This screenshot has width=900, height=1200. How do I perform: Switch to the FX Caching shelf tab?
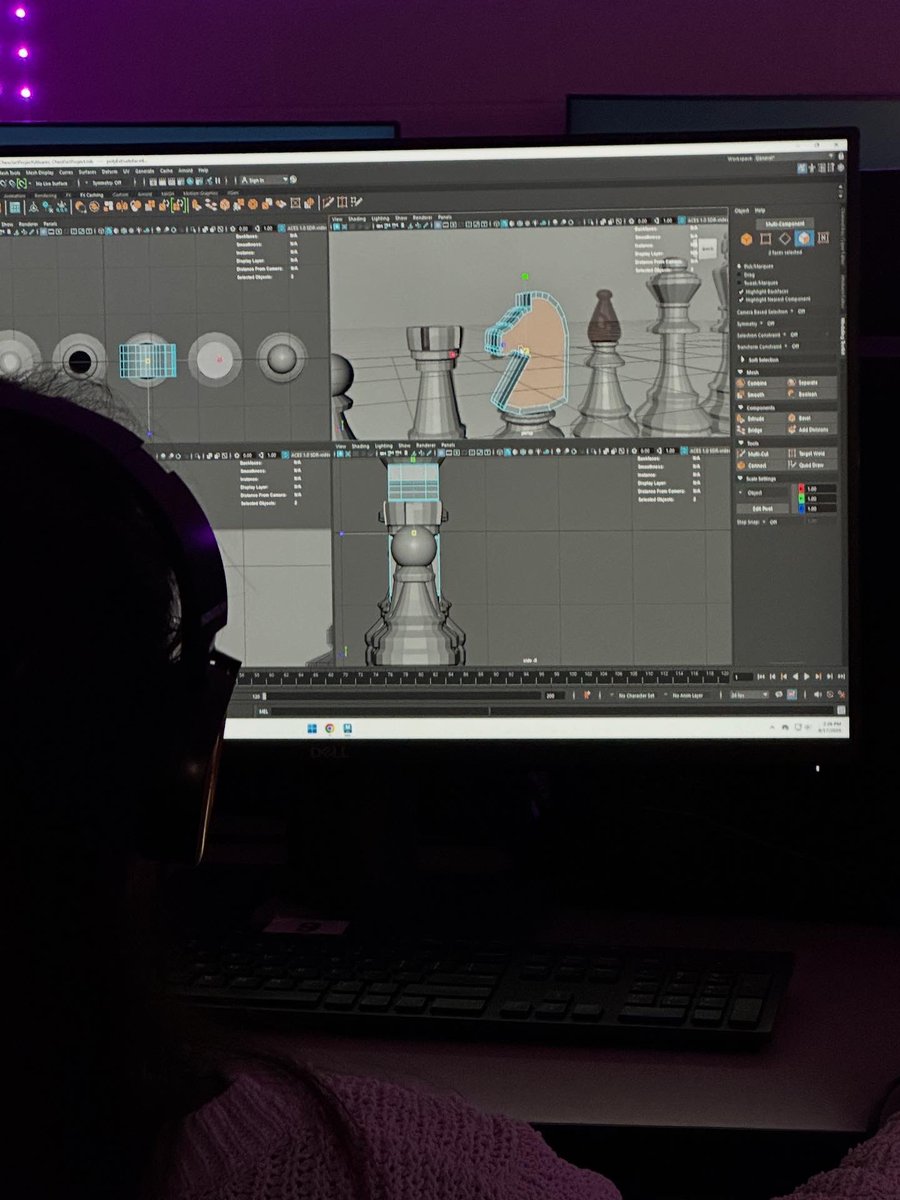click(91, 195)
